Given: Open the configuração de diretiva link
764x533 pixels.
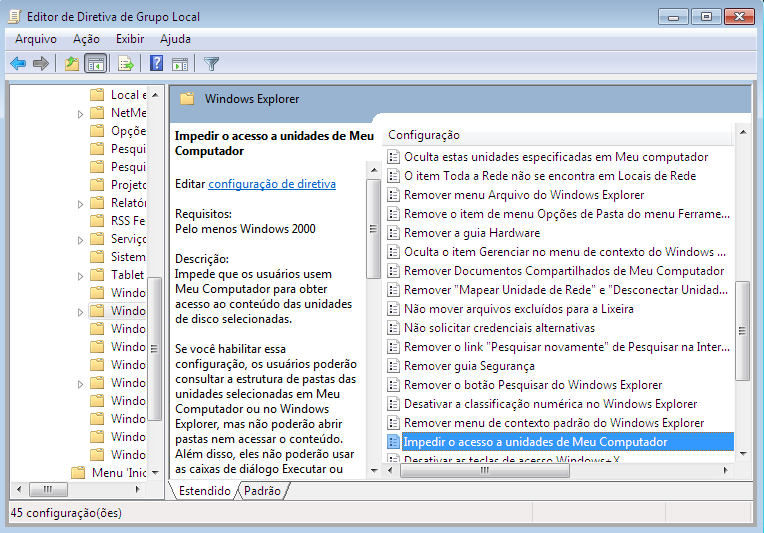Looking at the screenshot, I should click(272, 184).
